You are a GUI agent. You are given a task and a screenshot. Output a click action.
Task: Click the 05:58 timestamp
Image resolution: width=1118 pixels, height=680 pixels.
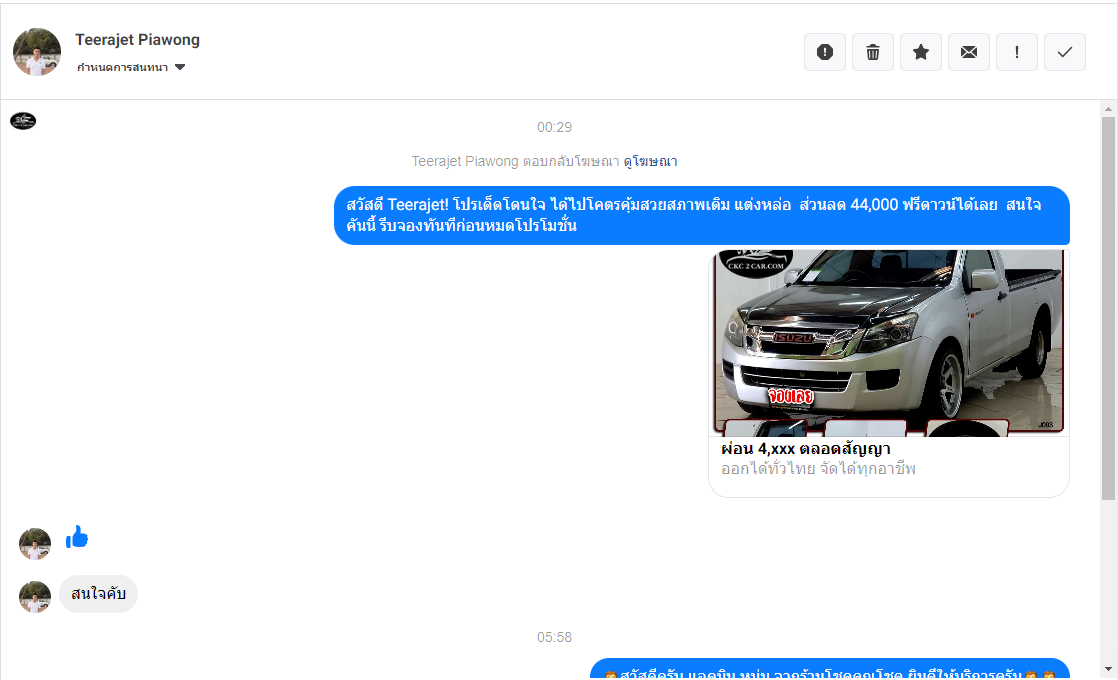(554, 637)
